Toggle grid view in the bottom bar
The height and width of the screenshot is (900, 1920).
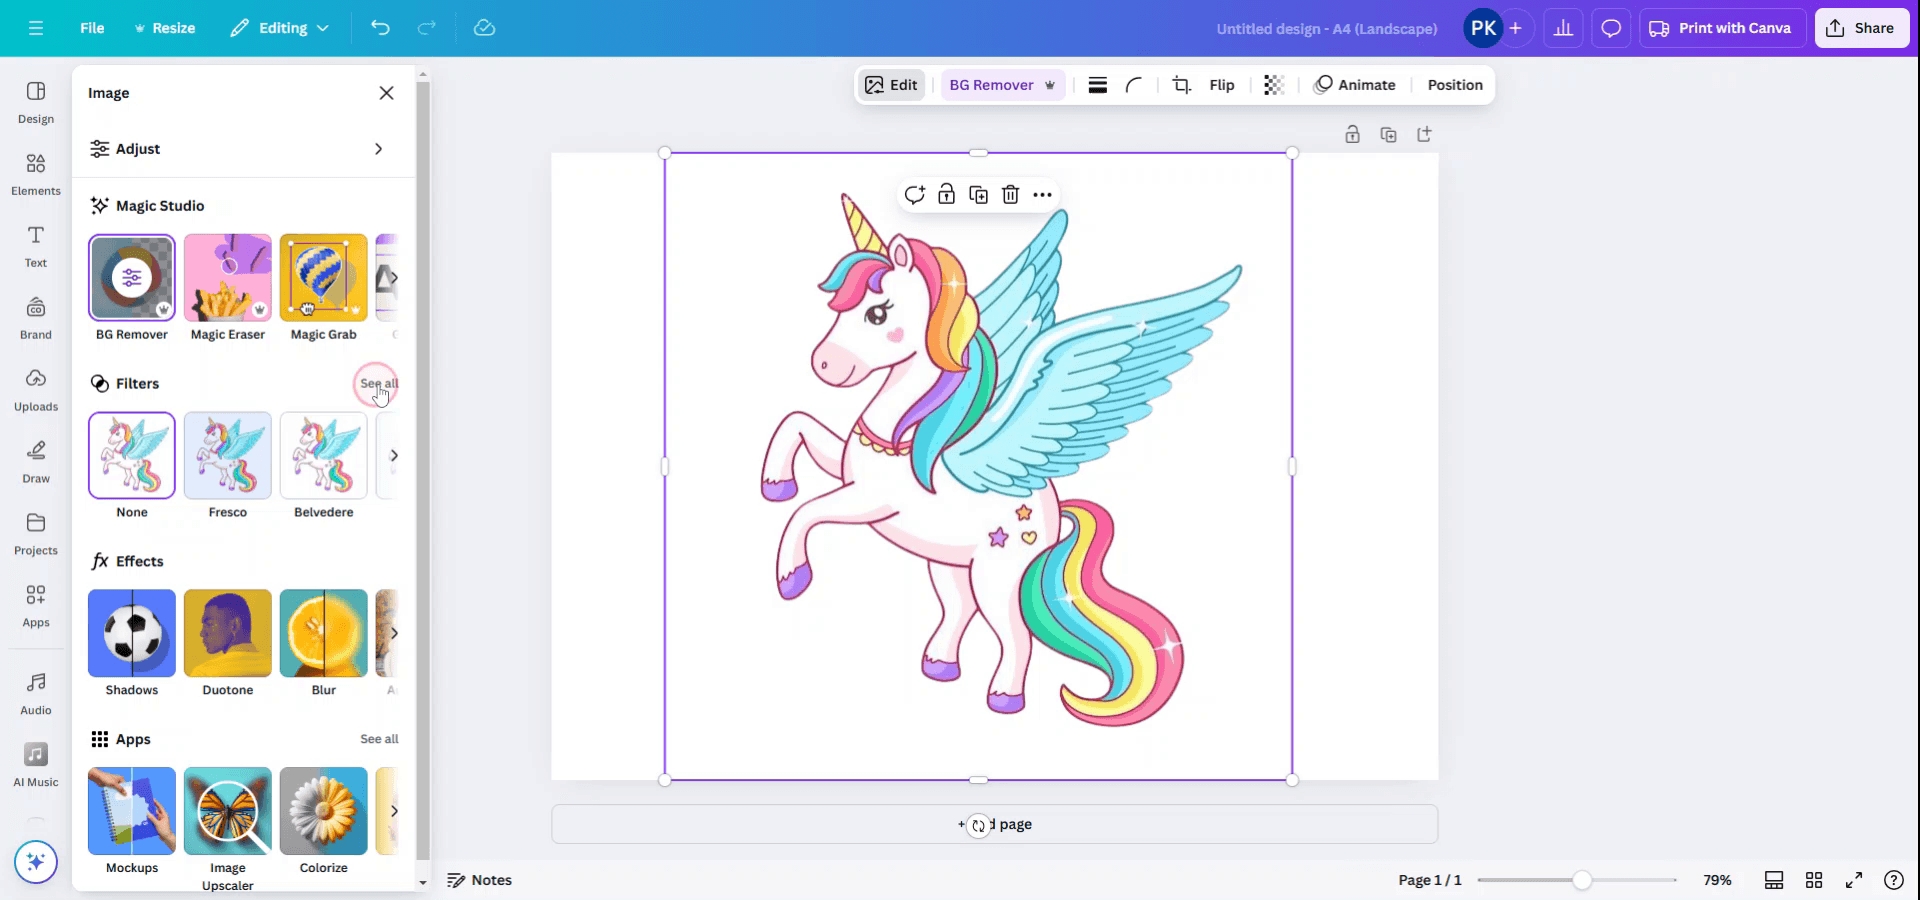1814,880
